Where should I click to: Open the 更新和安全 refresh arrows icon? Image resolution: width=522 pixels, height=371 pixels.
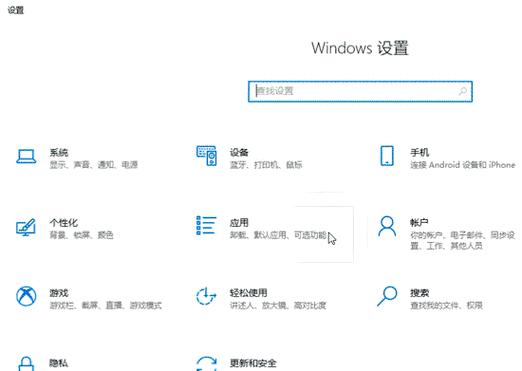pos(206,363)
